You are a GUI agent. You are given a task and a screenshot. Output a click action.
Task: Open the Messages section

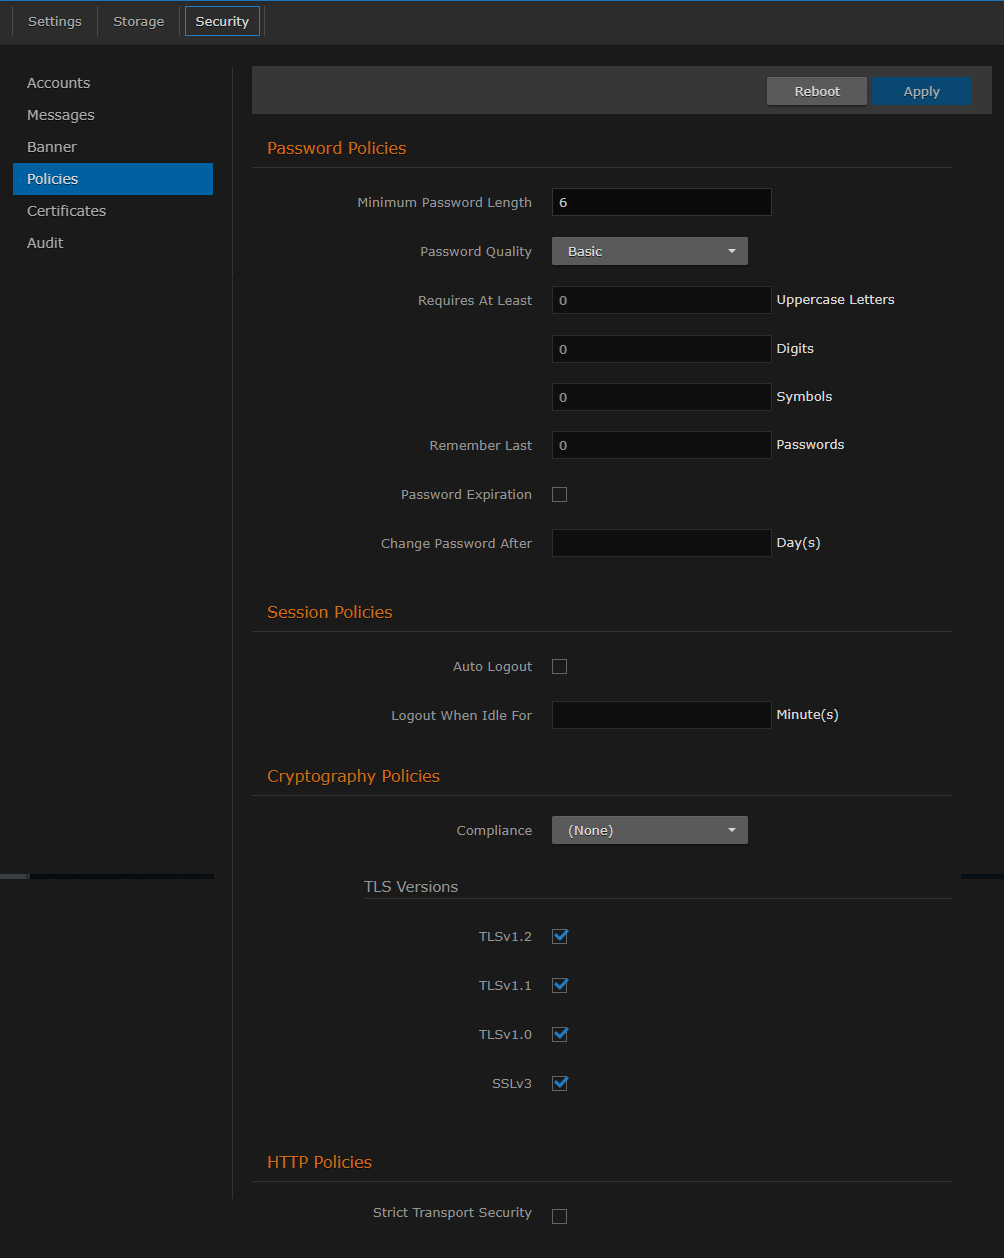coord(60,114)
